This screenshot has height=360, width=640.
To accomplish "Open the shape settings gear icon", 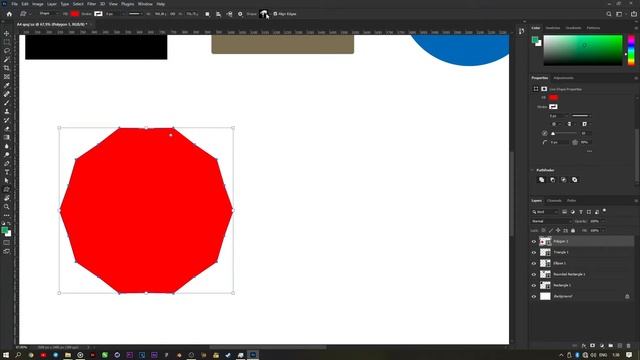I will coord(240,14).
